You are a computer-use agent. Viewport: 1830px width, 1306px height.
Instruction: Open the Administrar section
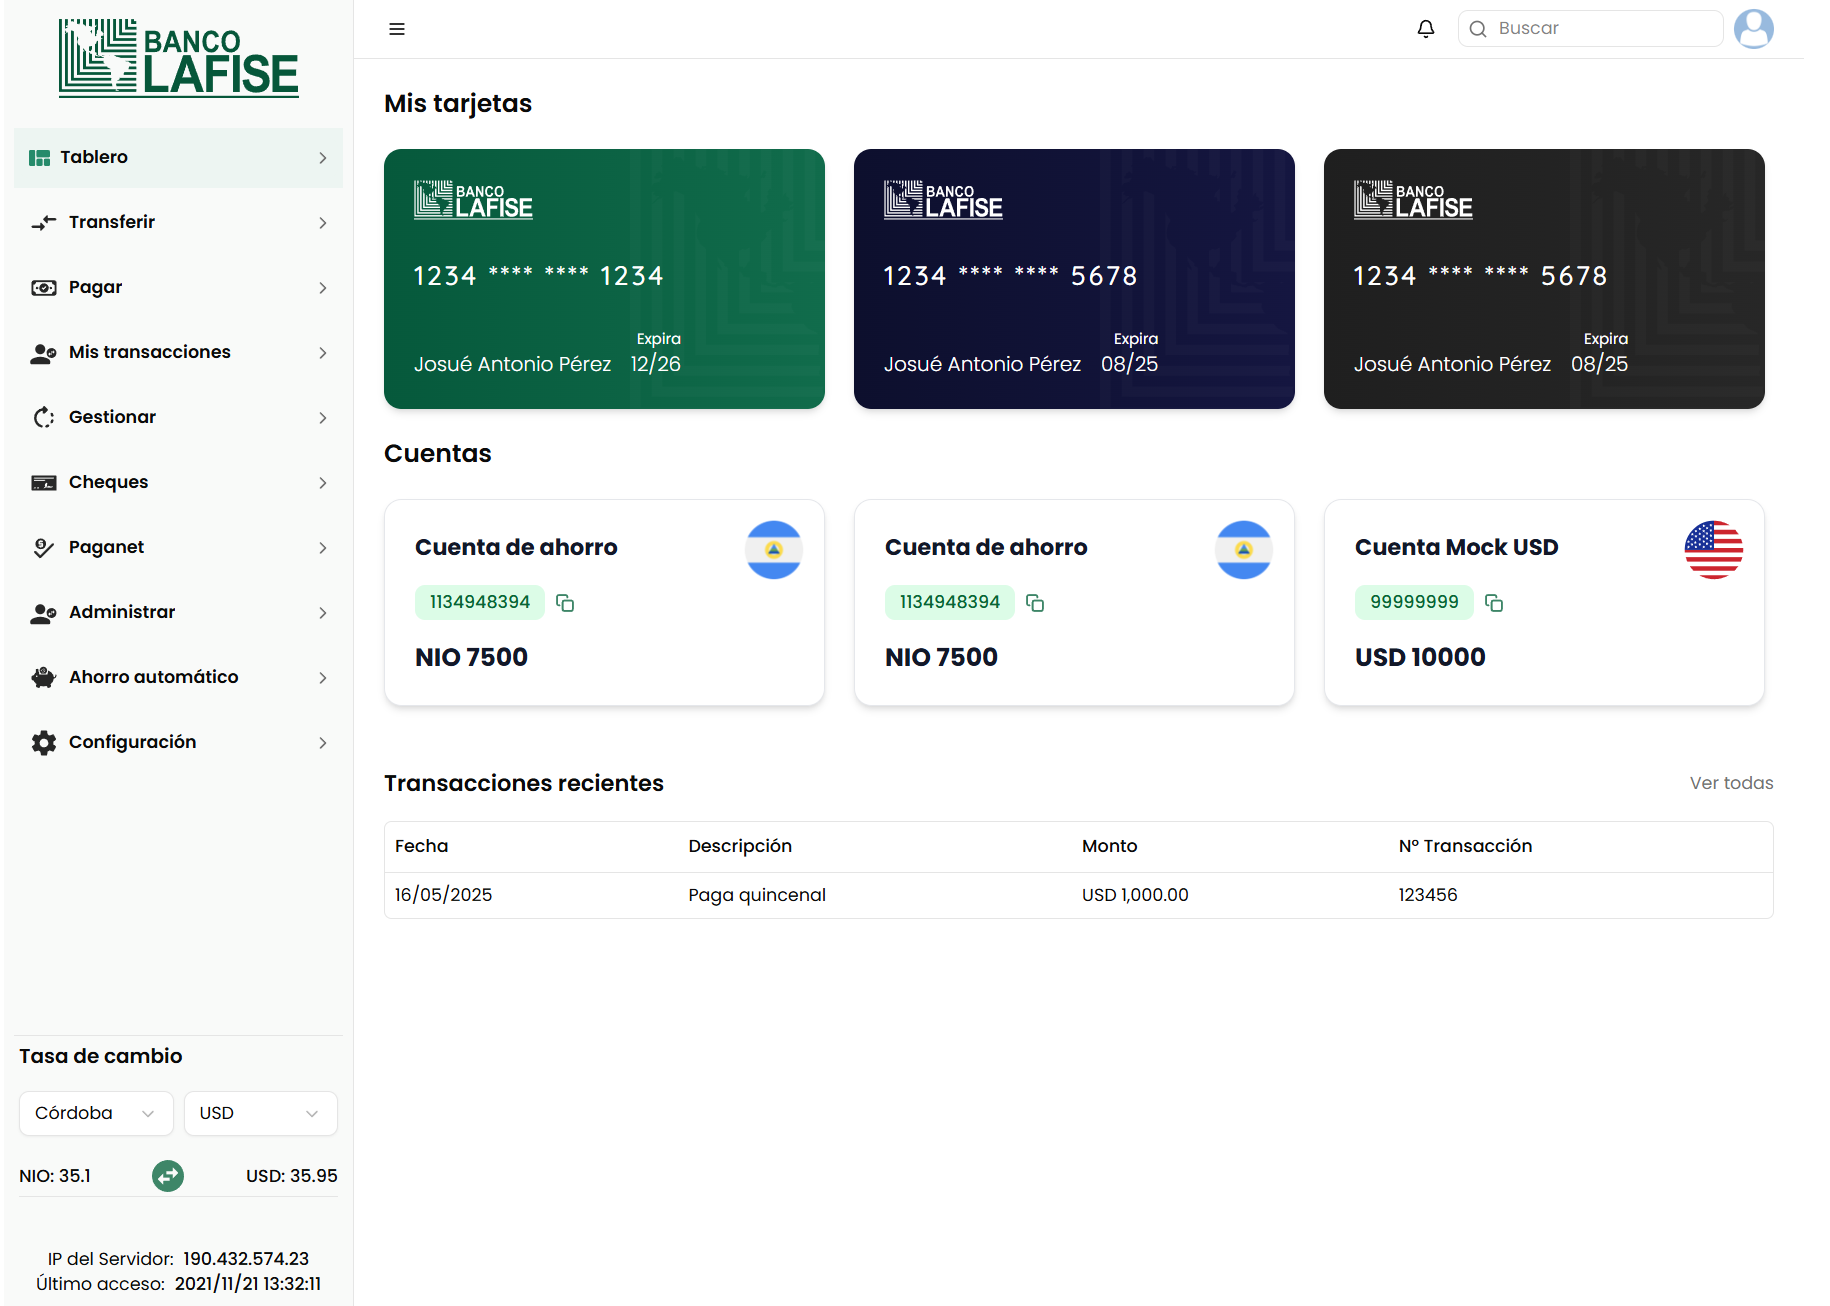[x=122, y=612]
